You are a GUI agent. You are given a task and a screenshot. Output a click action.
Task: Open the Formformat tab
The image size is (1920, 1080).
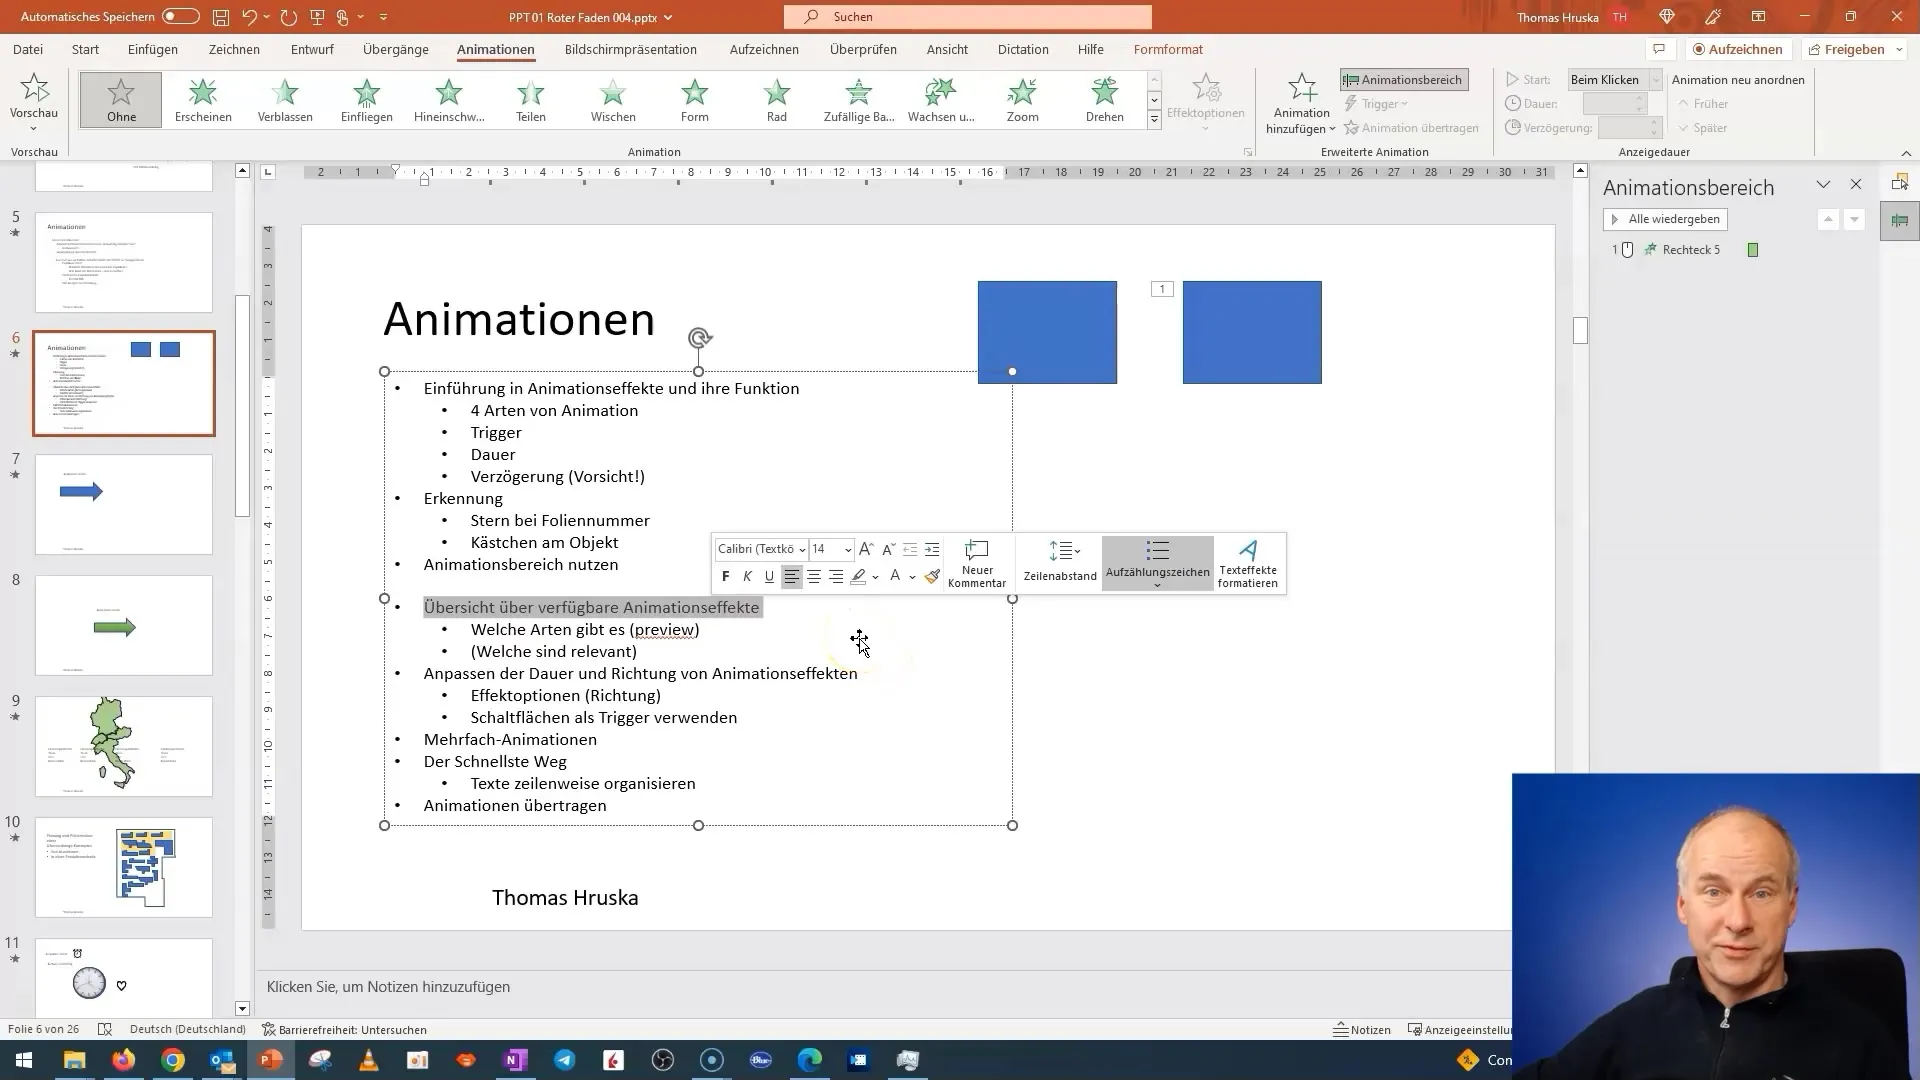pos(1168,49)
